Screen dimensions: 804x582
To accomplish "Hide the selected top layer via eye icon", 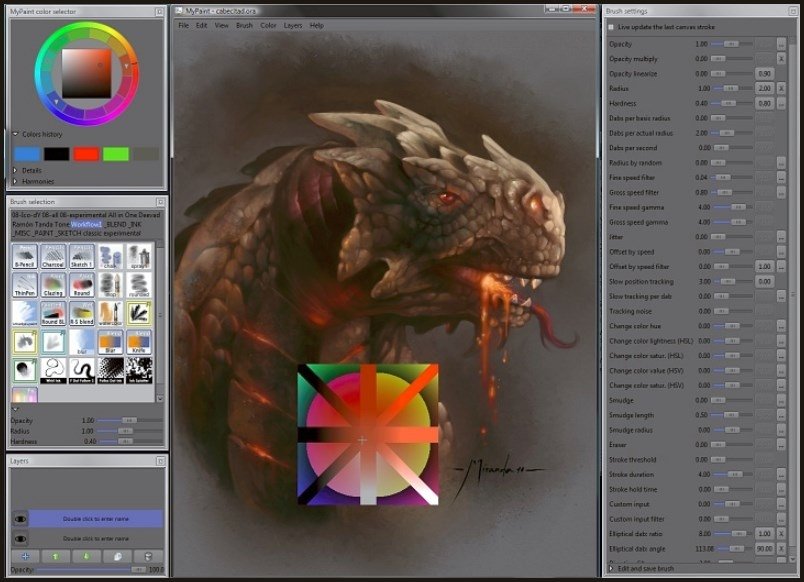I will click(x=19, y=519).
